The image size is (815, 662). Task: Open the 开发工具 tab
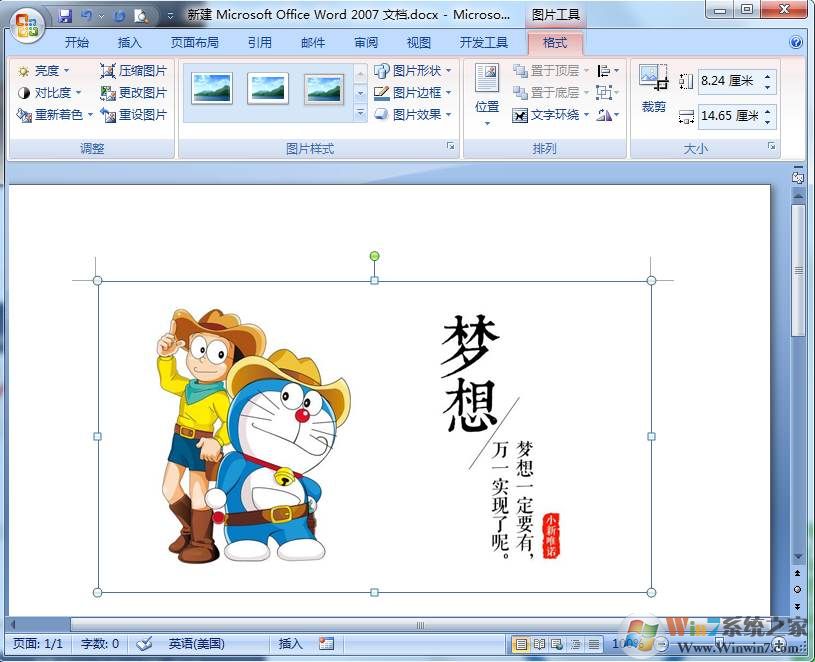click(x=484, y=43)
